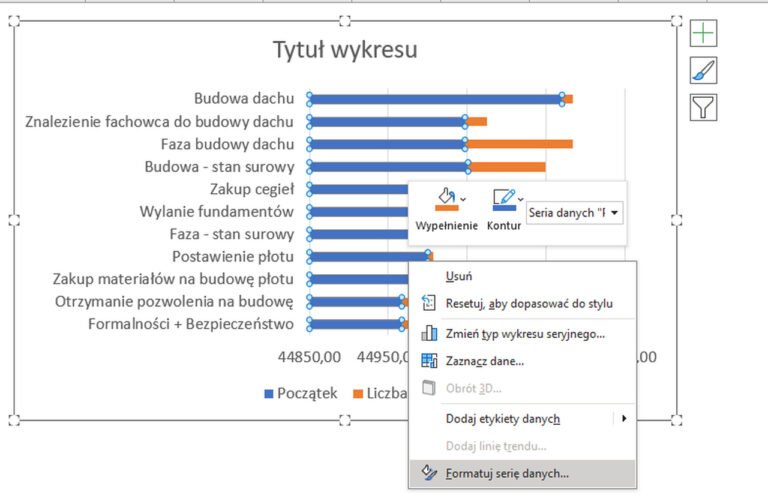Click the Zaznacz dane table icon
This screenshot has width=768, height=495.
click(429, 361)
